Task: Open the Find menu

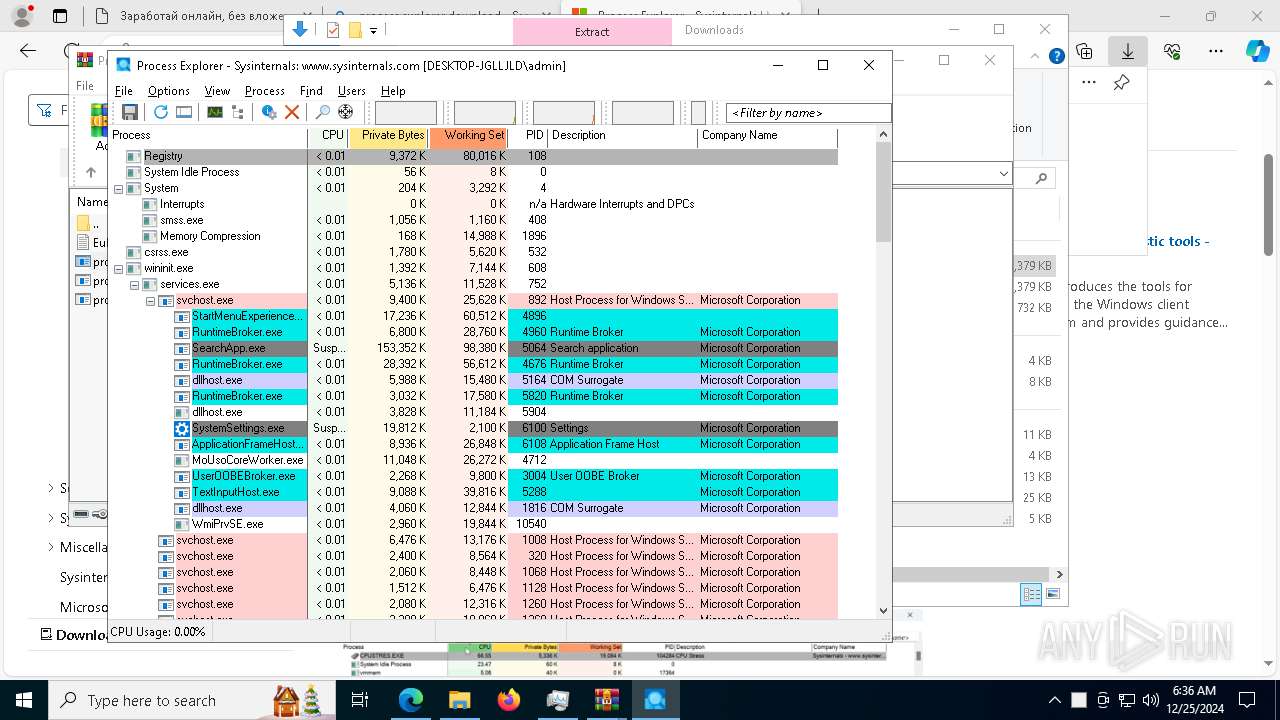Action: coord(311,91)
